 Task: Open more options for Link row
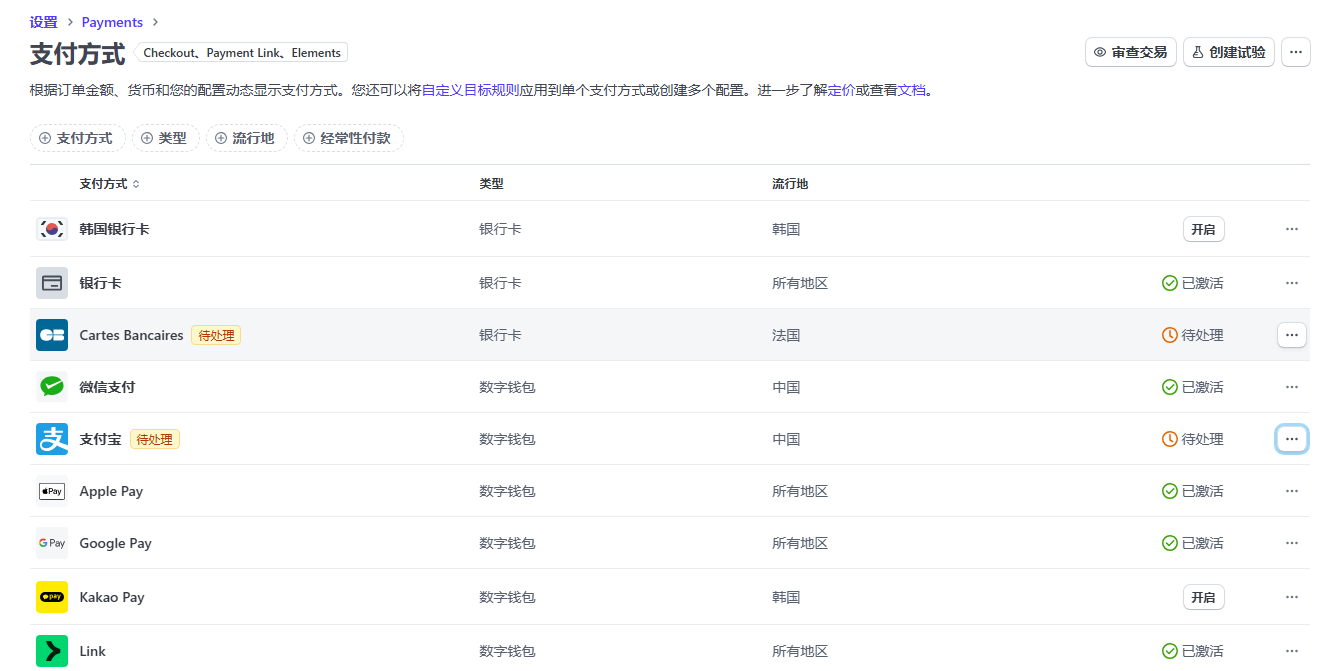pos(1292,651)
